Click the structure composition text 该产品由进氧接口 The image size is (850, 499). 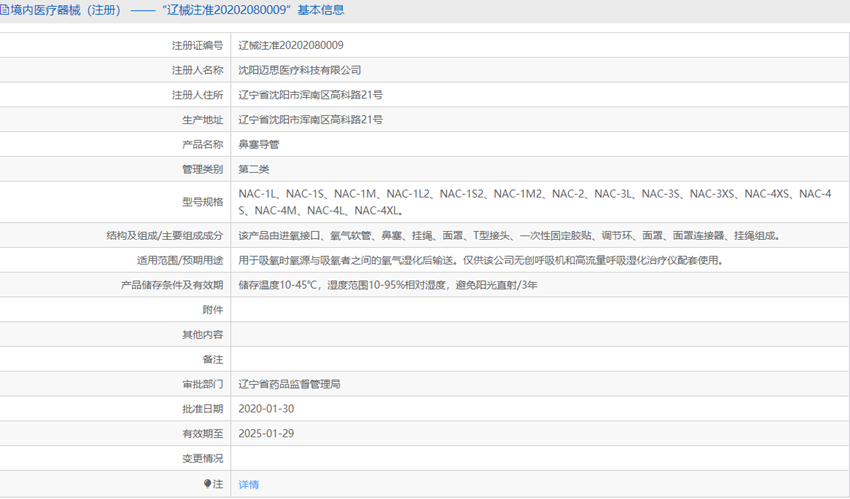click(510, 236)
